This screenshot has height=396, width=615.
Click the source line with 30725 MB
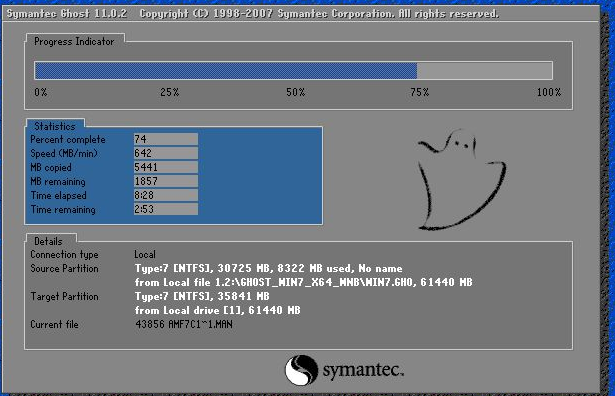click(269, 269)
